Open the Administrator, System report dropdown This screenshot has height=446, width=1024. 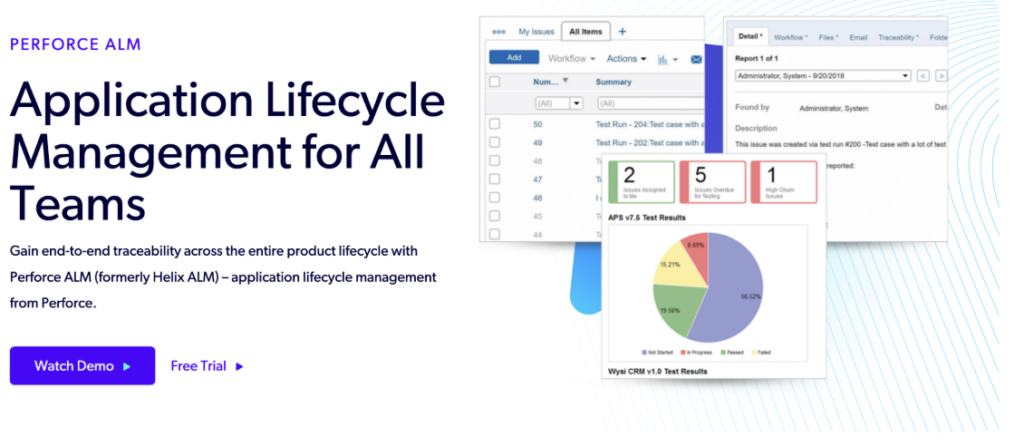822,75
